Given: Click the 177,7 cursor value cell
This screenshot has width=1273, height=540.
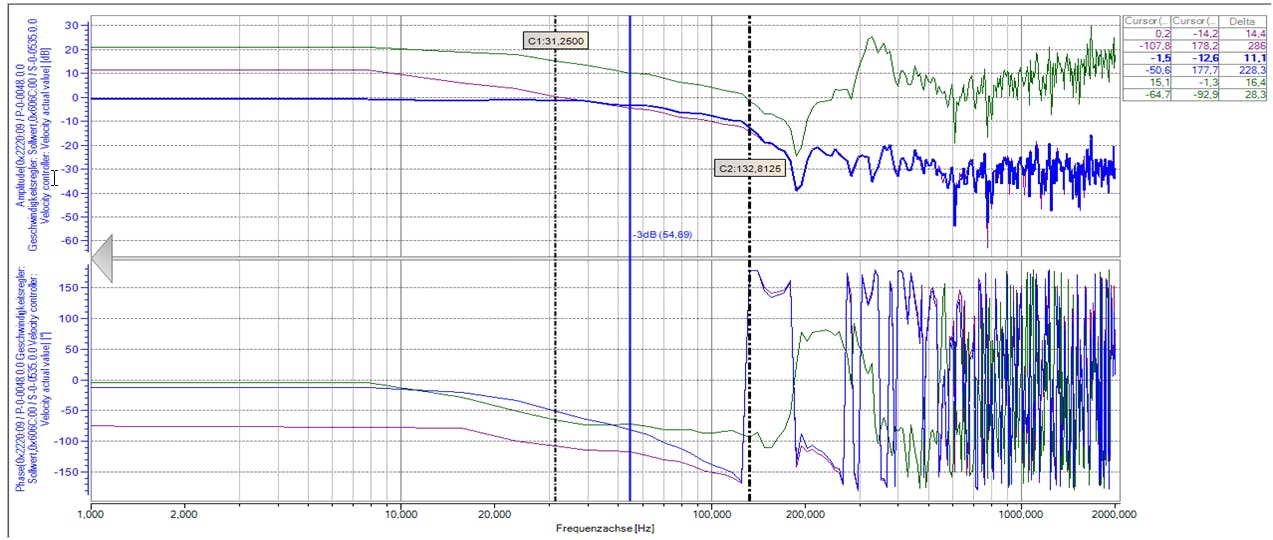Looking at the screenshot, I should (1198, 70).
